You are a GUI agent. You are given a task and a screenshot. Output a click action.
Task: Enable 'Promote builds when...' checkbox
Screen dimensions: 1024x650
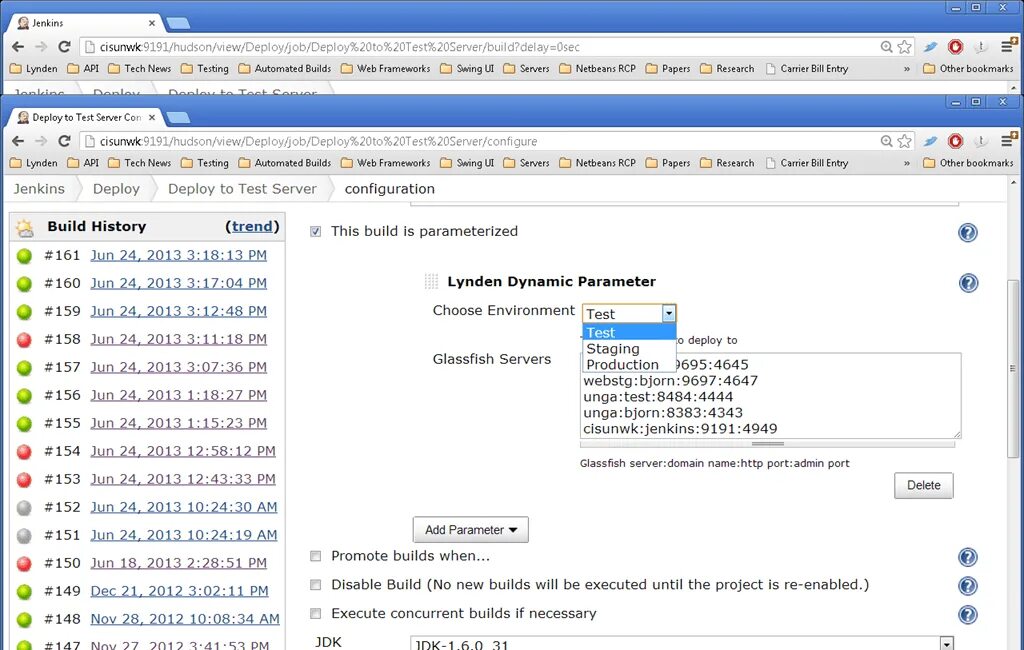point(315,556)
